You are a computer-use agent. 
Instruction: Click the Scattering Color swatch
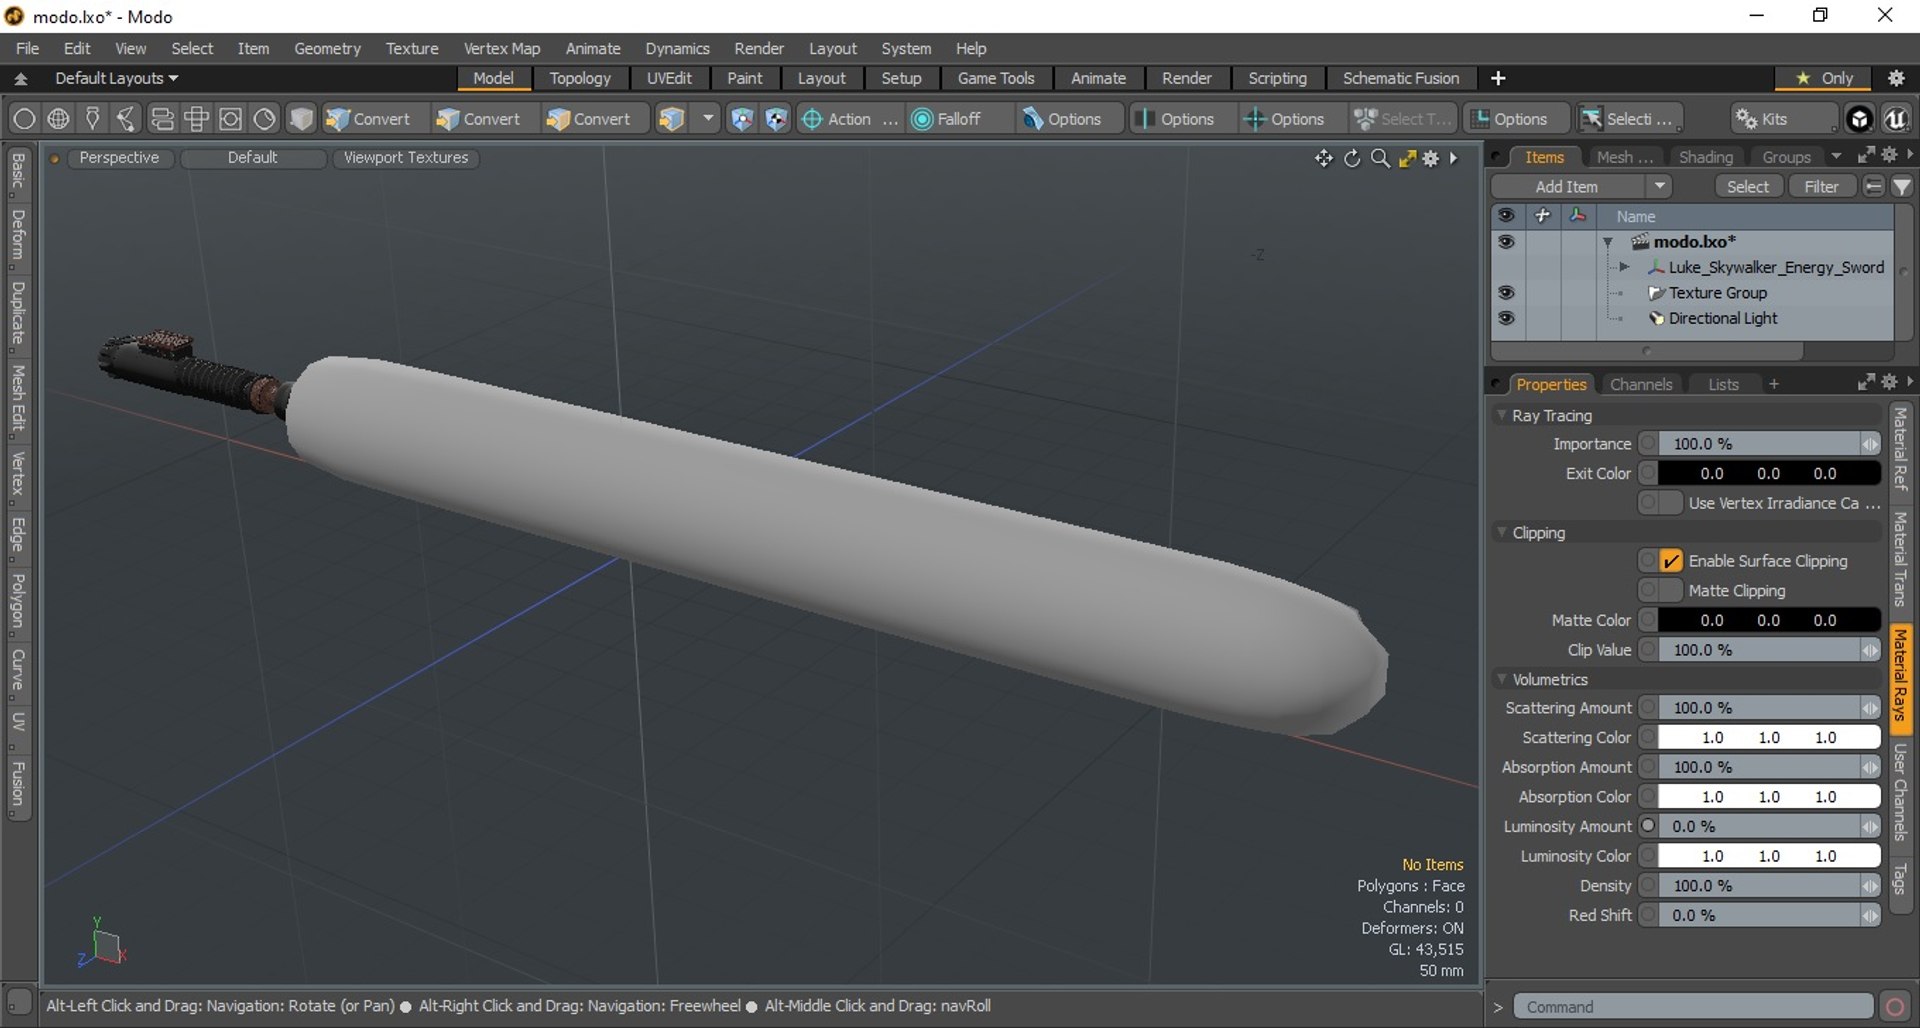pyautogui.click(x=1769, y=738)
